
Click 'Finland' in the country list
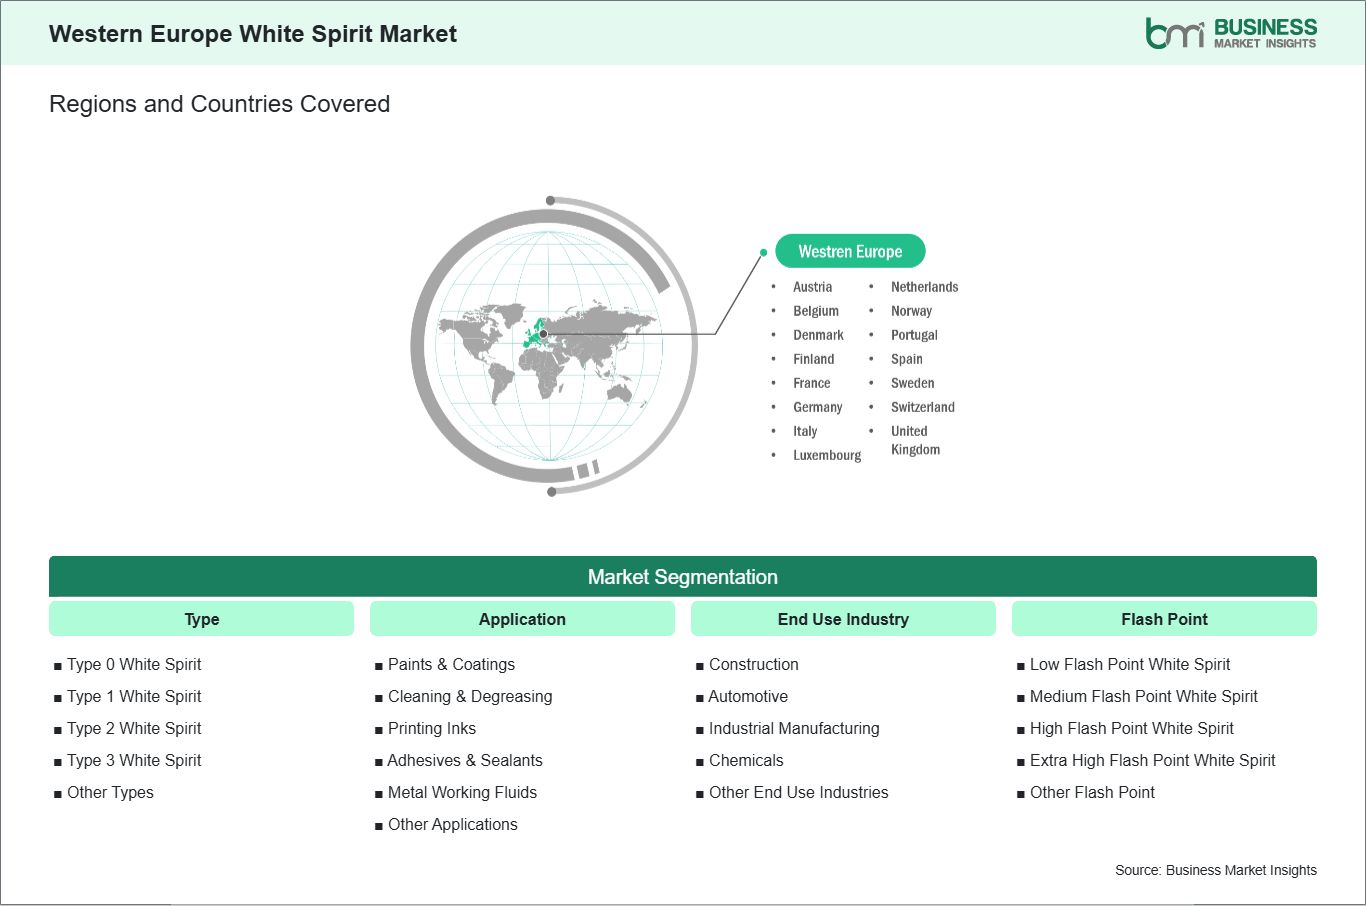coord(813,359)
